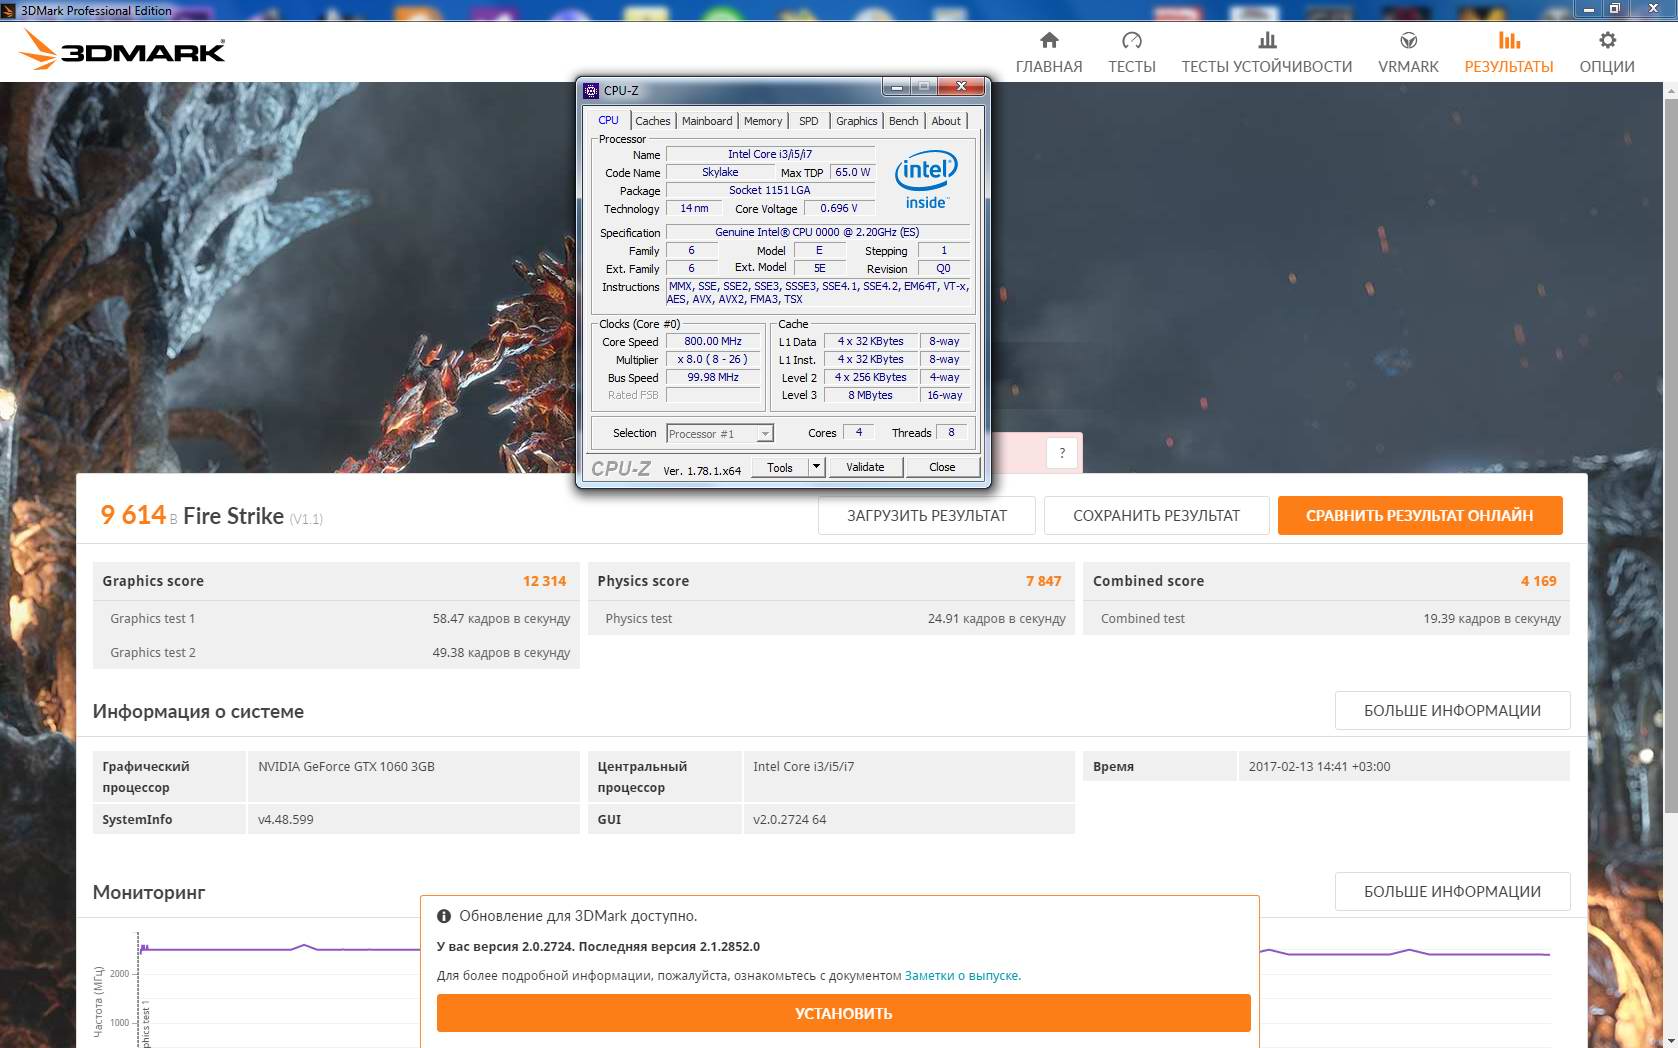Click Сравнить результат онлайн button
Image resolution: width=1678 pixels, height=1048 pixels.
(x=1420, y=516)
